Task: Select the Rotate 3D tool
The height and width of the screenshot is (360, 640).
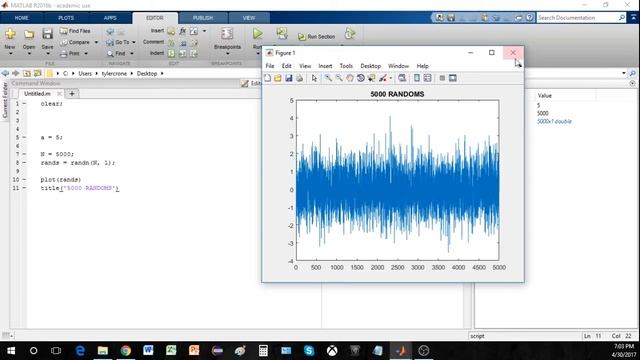Action: click(x=361, y=78)
